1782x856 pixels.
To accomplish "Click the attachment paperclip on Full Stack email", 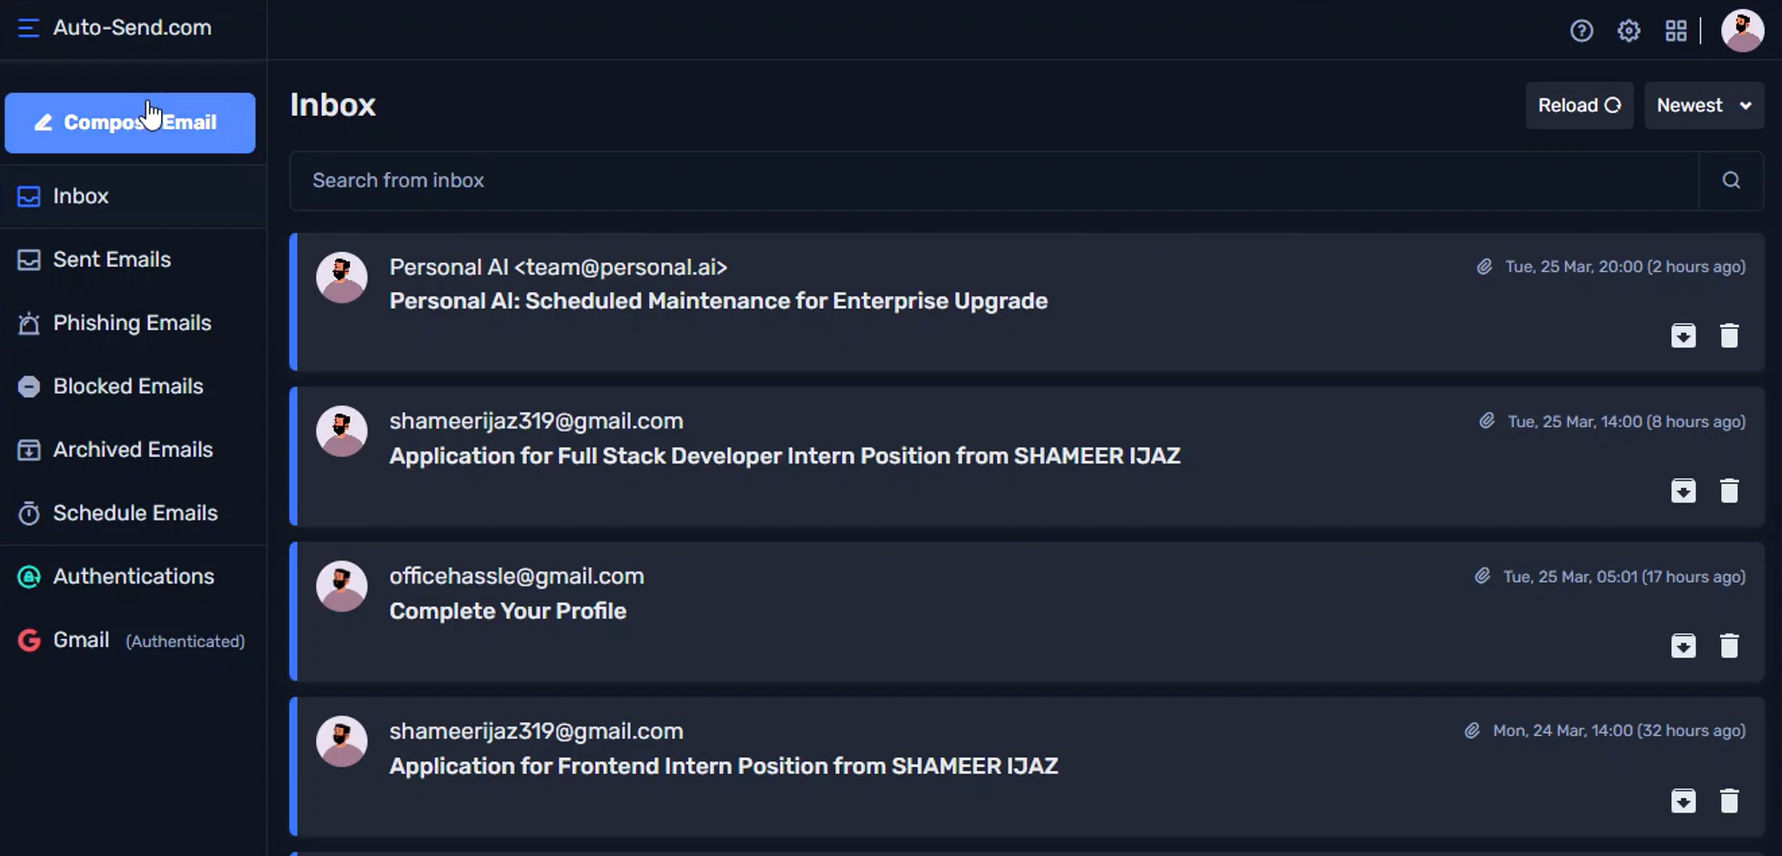I will point(1487,421).
